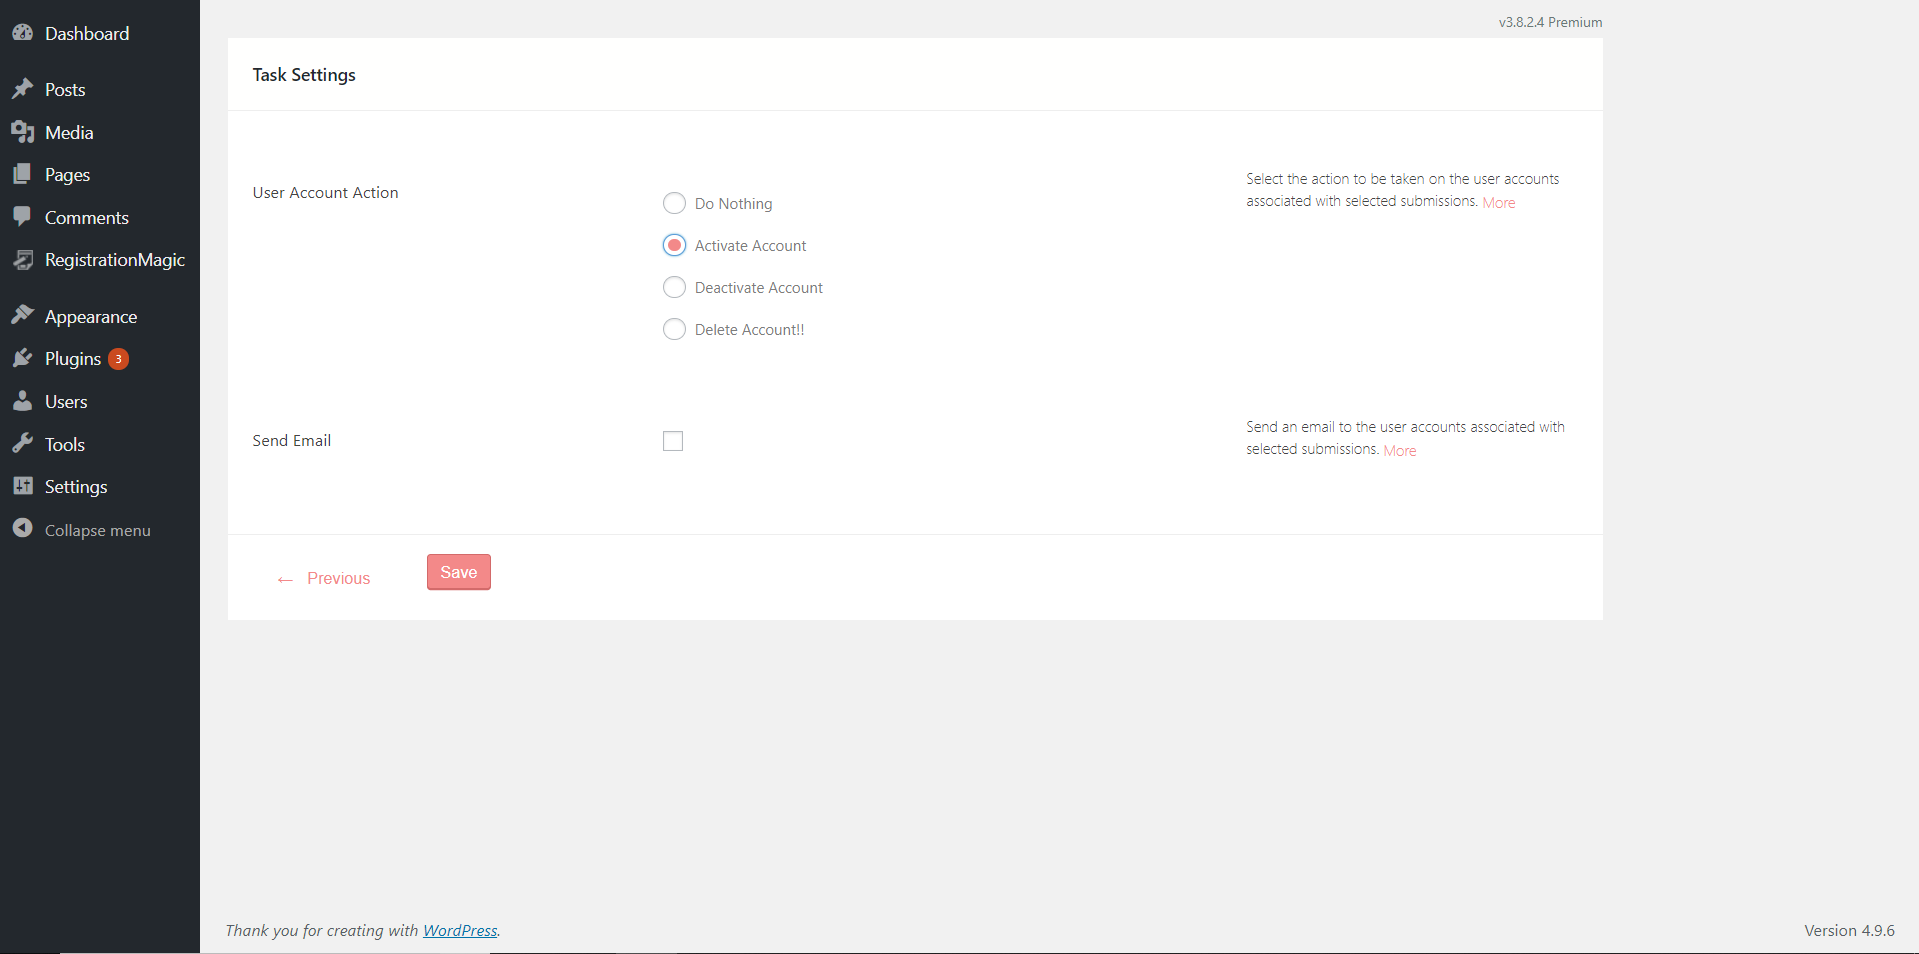1919x954 pixels.
Task: Open More link for User Account Action
Action: point(1498,203)
